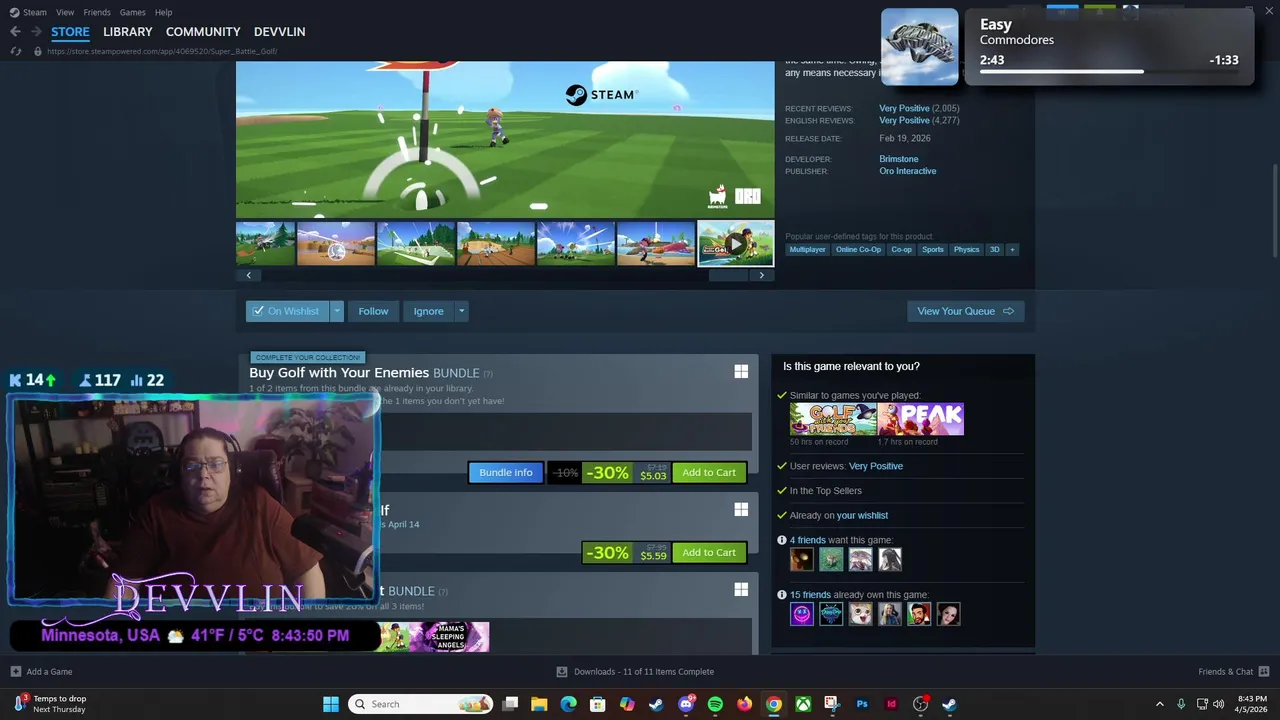Show hidden system tray icons
The height and width of the screenshot is (720, 1280).
tap(1160, 704)
